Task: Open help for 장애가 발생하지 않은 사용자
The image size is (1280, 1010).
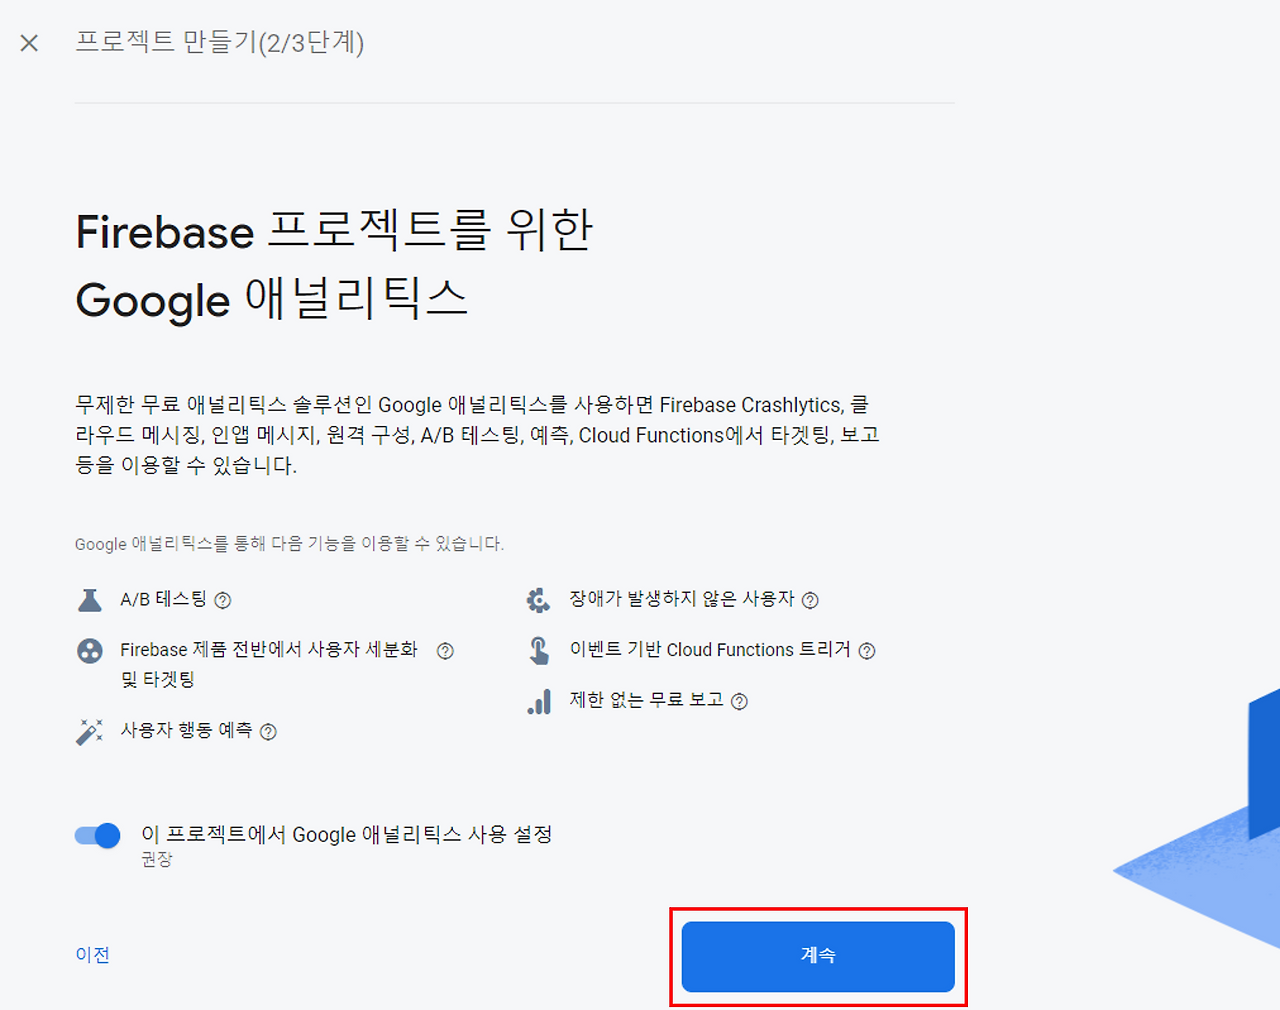Action: pos(810,600)
